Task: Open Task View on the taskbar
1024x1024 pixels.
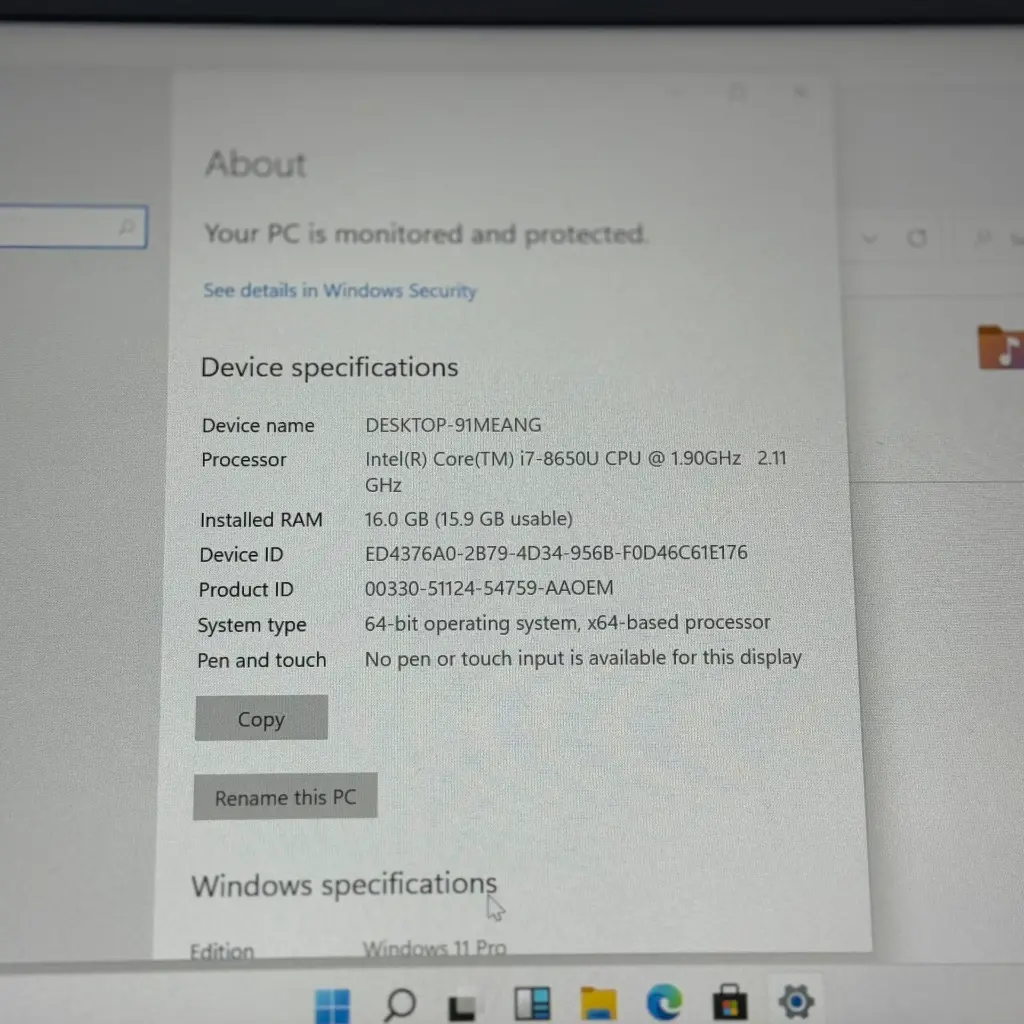Action: [x=462, y=1006]
